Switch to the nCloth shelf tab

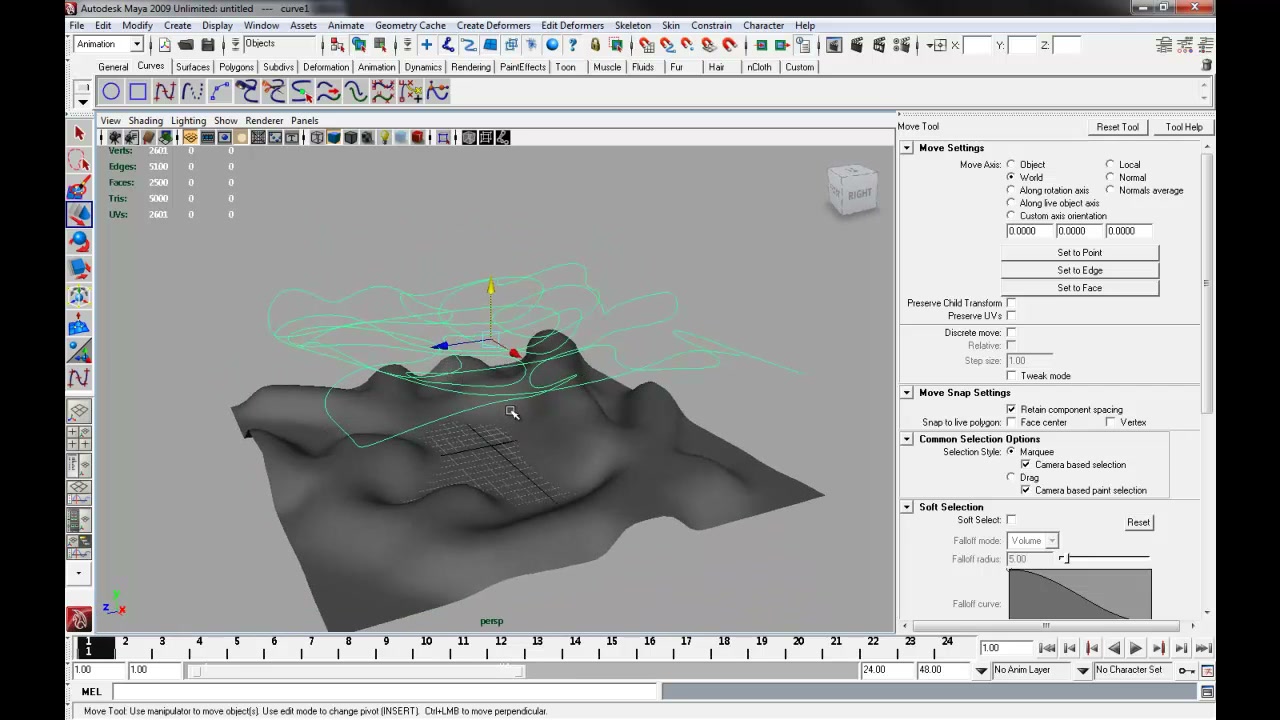[x=759, y=67]
